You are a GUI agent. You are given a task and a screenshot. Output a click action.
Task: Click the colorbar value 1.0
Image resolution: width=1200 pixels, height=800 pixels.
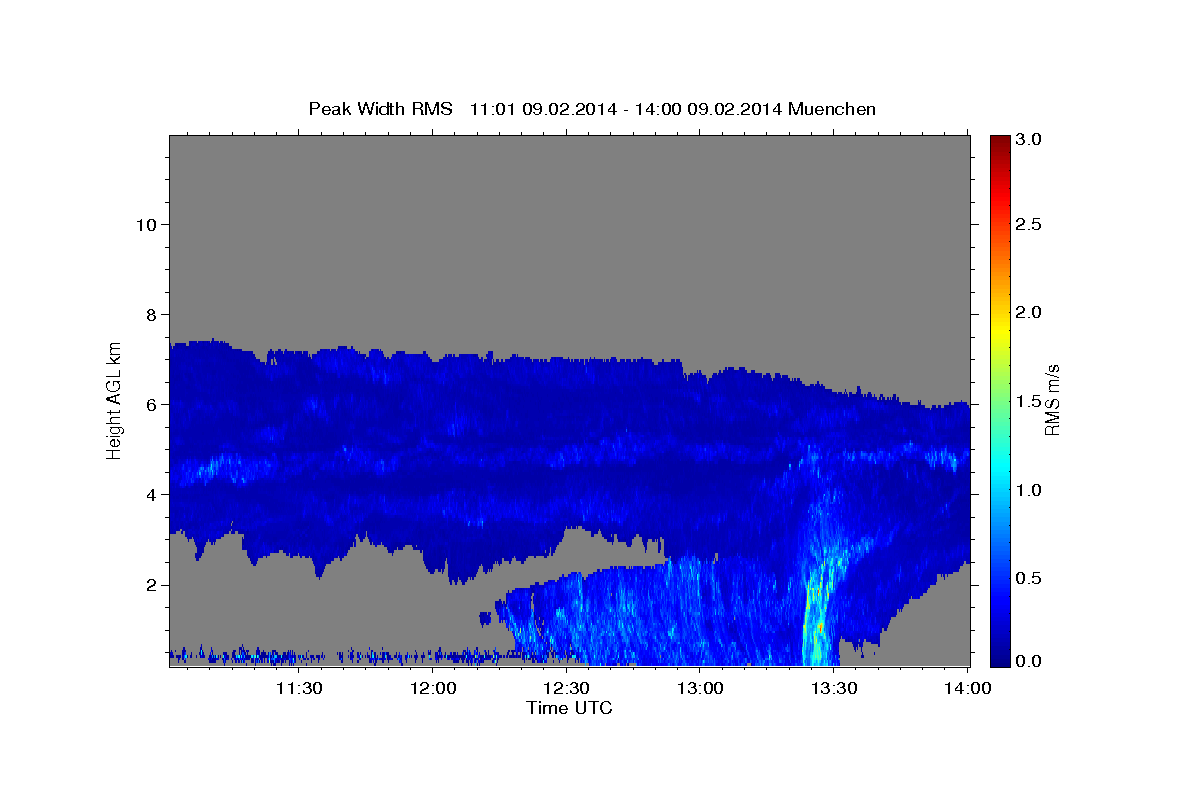[1029, 490]
